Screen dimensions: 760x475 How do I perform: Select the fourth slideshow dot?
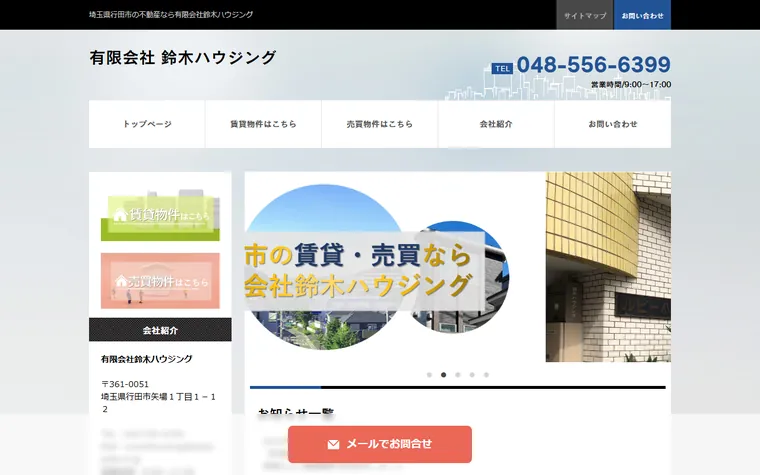point(472,375)
